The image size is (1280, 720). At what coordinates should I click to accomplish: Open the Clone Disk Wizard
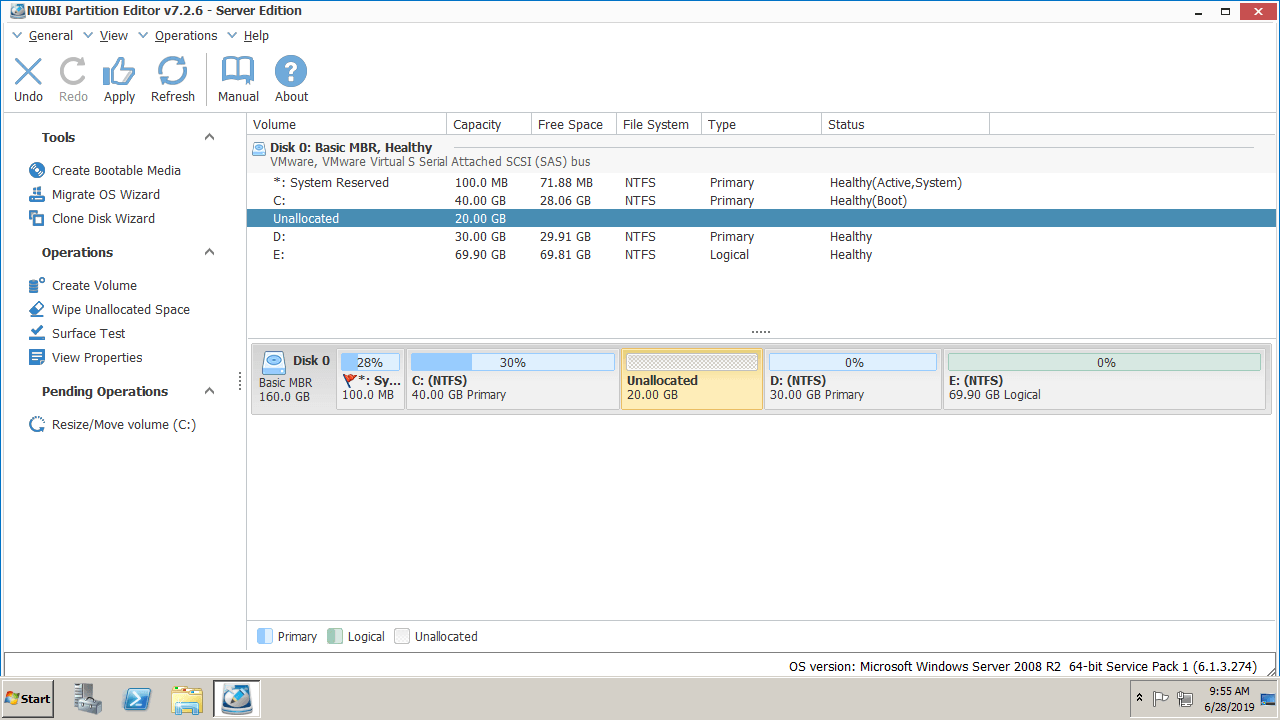(103, 219)
